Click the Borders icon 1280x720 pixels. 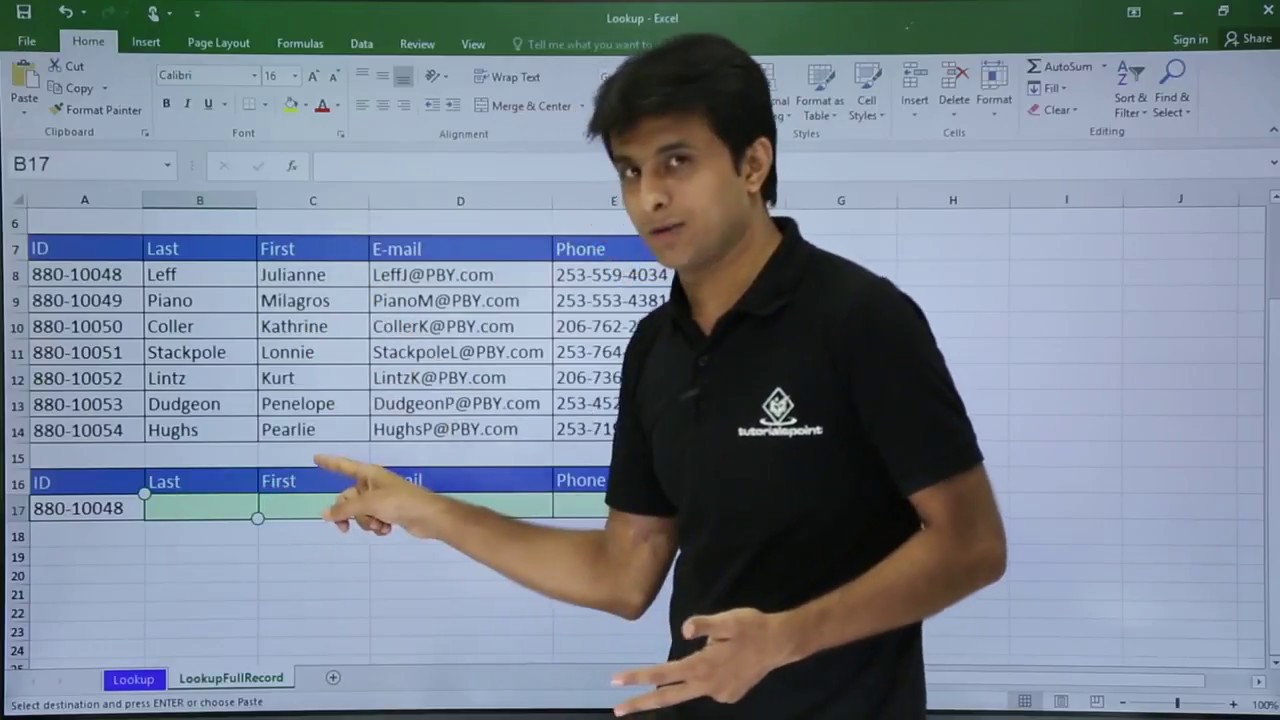[248, 104]
